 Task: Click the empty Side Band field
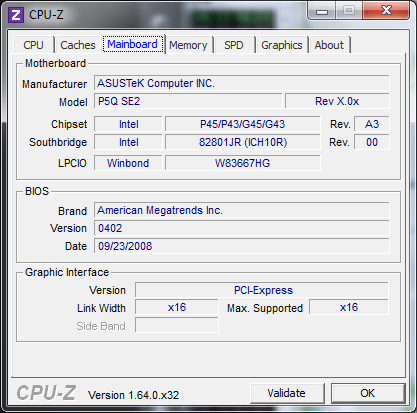point(177,325)
